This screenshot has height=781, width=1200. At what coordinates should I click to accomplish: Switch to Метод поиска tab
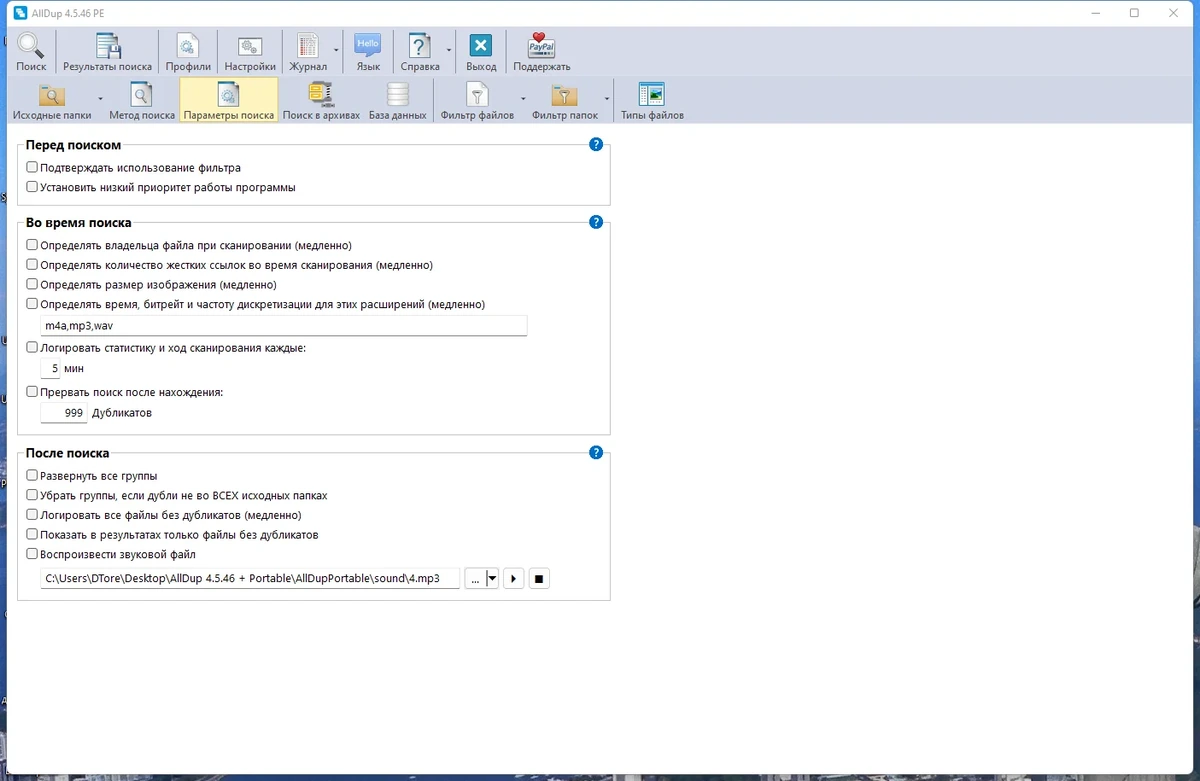pyautogui.click(x=142, y=101)
